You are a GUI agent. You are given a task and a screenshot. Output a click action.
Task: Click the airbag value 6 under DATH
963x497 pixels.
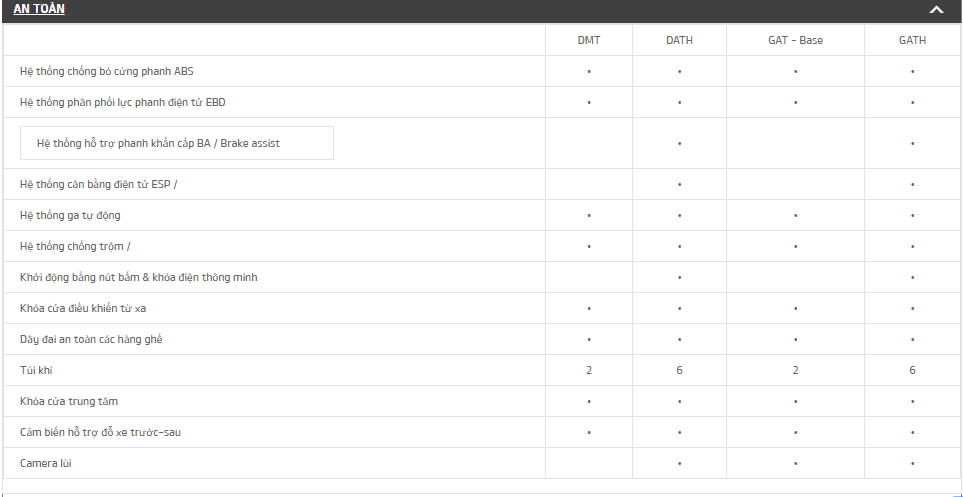tap(679, 370)
